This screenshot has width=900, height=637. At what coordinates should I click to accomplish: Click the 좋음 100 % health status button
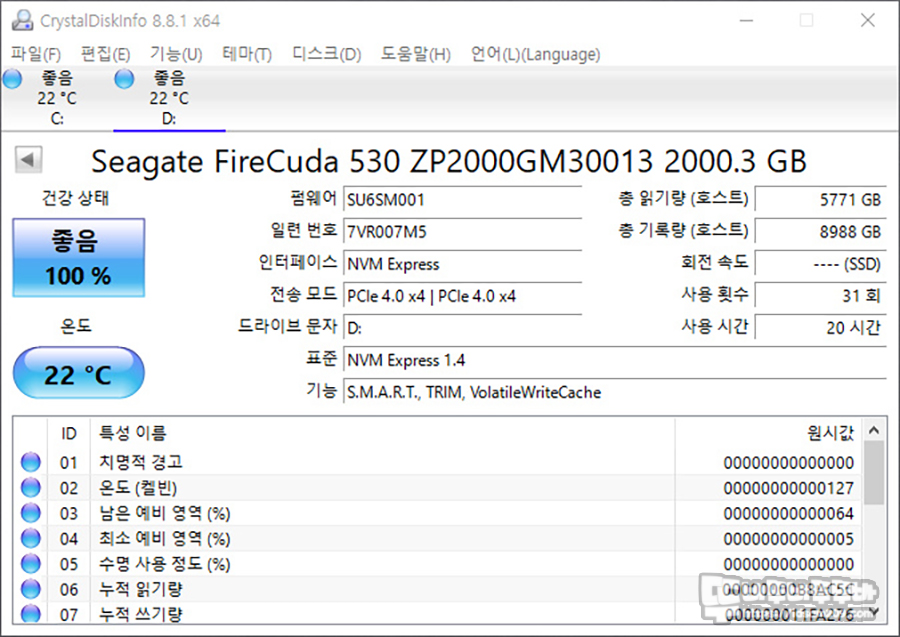click(79, 258)
